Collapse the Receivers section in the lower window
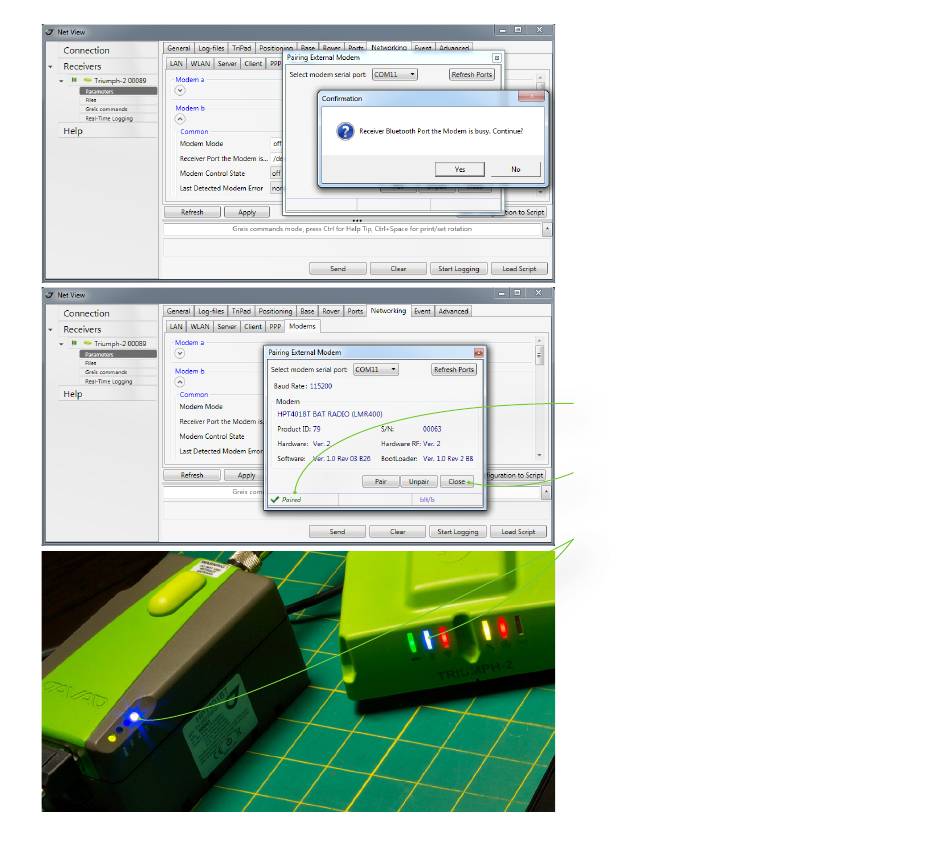Image resolution: width=950 pixels, height=844 pixels. click(x=50, y=330)
